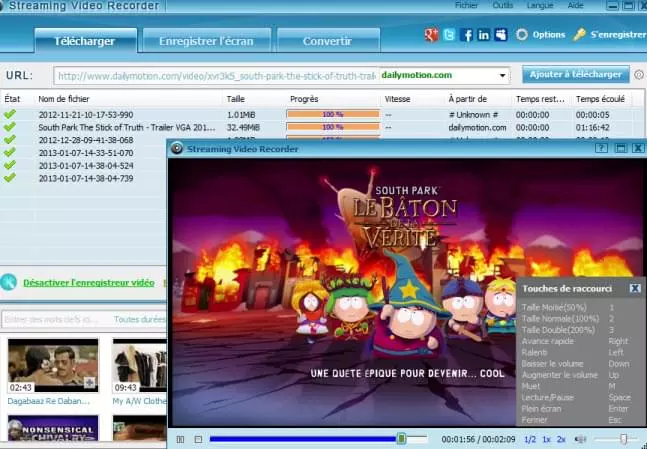Click the Ajouter à télécharger button
Viewport: 647px width, 449px height.
(x=576, y=75)
